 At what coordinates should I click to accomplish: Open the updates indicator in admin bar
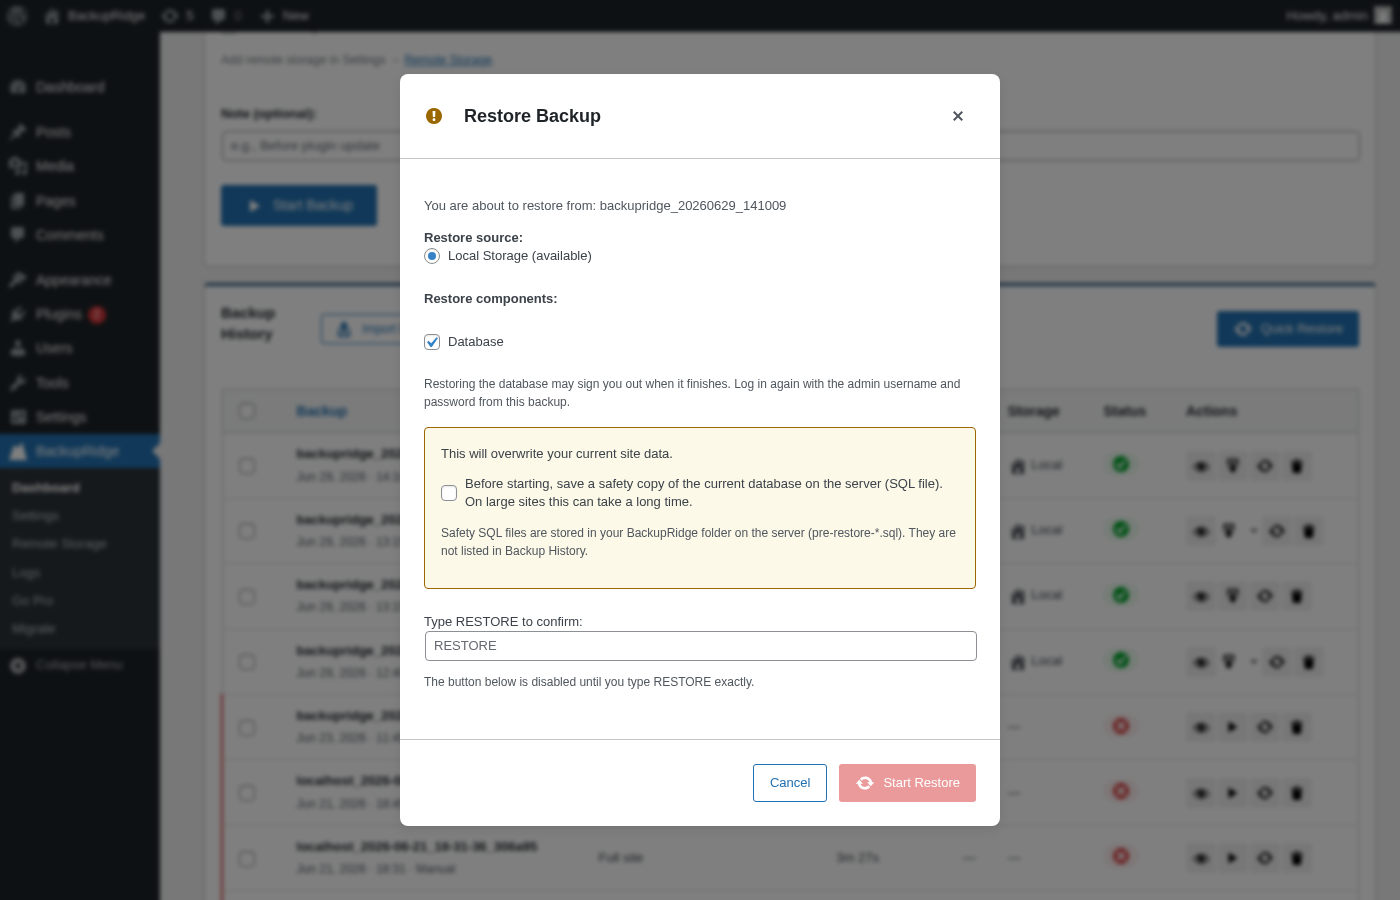(178, 16)
